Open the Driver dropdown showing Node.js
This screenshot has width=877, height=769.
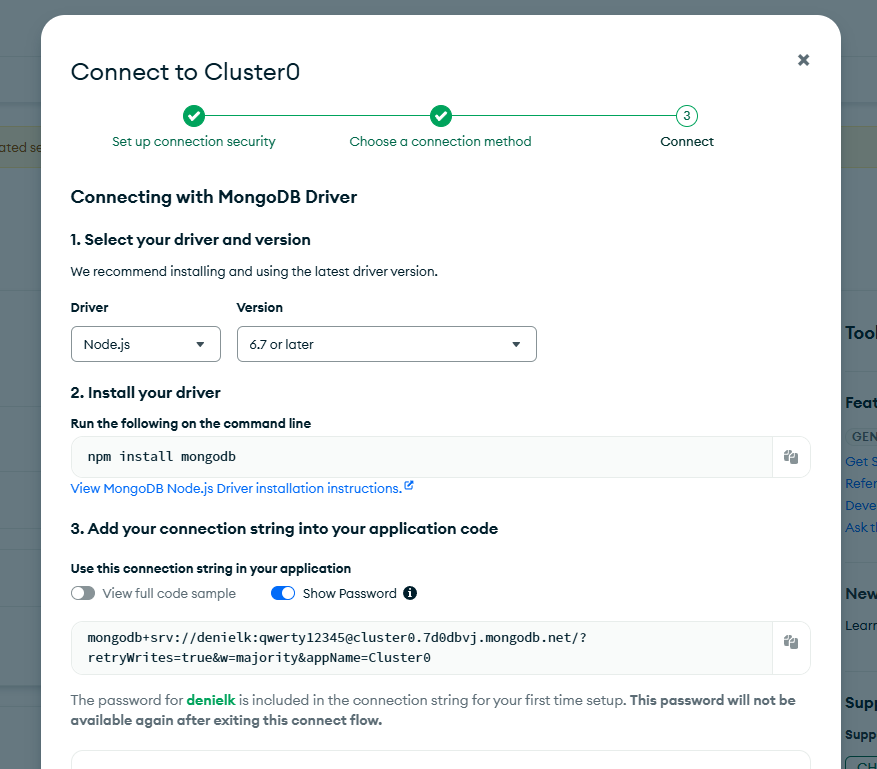coord(145,344)
